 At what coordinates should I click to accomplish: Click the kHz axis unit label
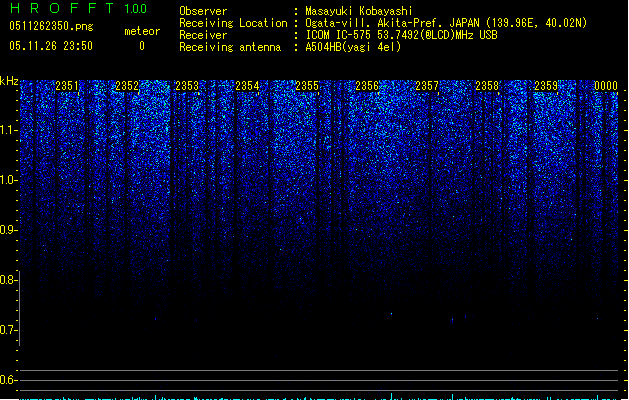(9, 81)
